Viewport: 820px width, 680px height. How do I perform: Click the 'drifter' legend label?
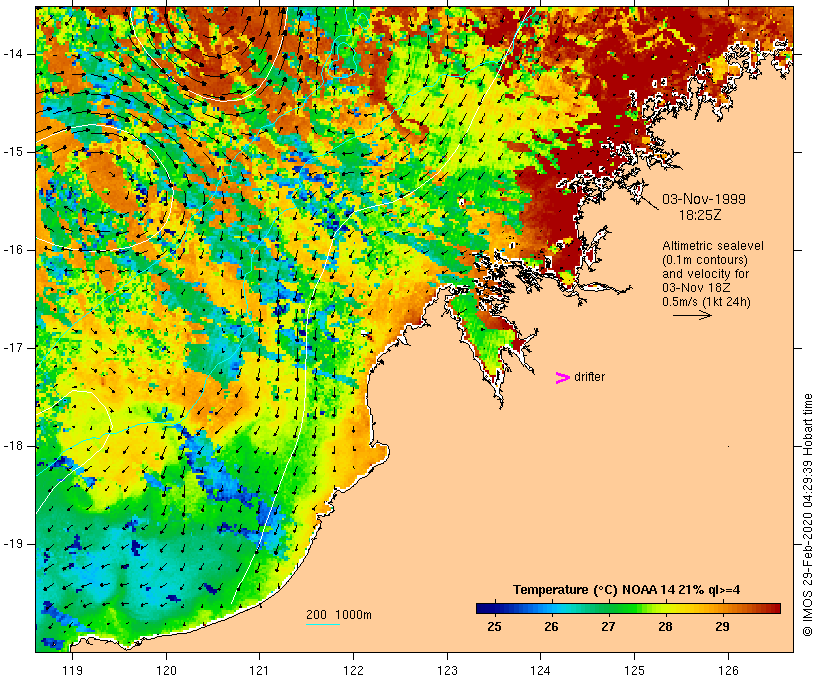[589, 377]
